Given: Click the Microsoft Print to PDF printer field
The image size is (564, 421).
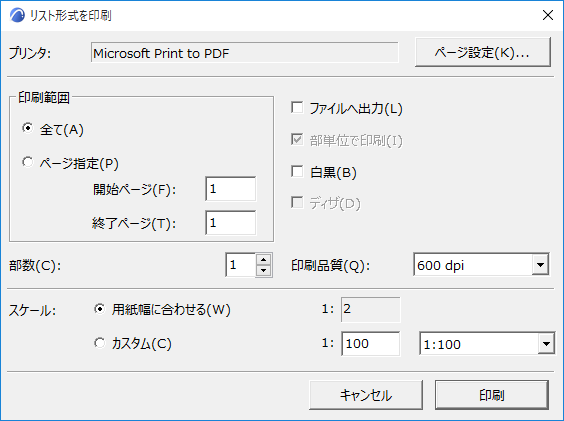Looking at the screenshot, I should (x=245, y=53).
